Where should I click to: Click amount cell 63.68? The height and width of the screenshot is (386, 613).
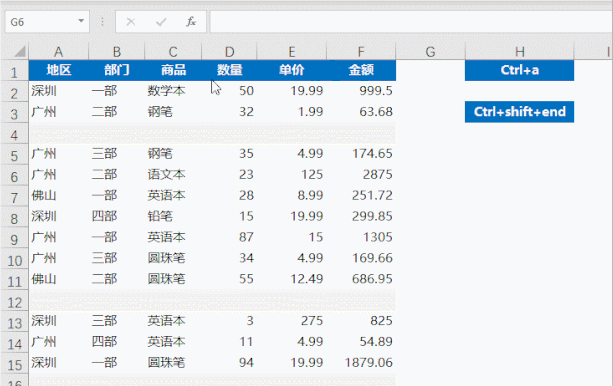coord(361,112)
